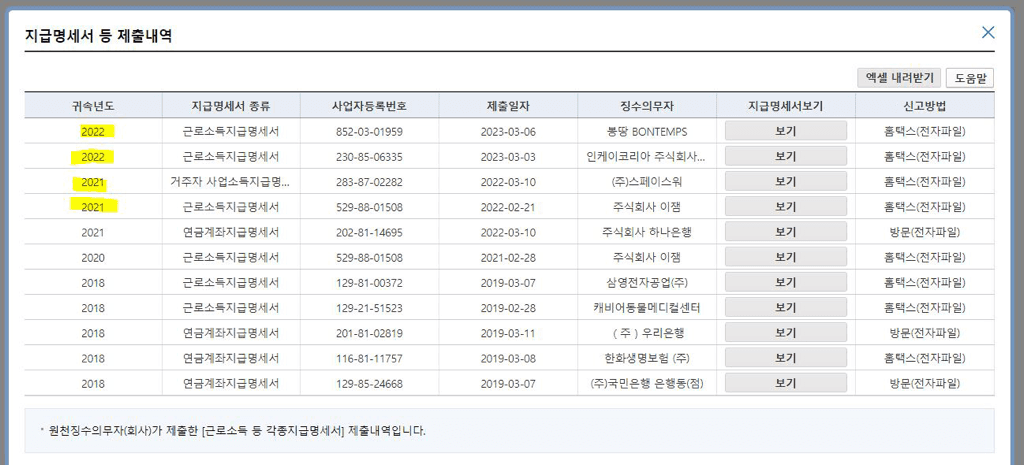The height and width of the screenshot is (465, 1024).
Task: Click 보기 for 한화생명보험 (주) row
Action: pyautogui.click(x=786, y=358)
